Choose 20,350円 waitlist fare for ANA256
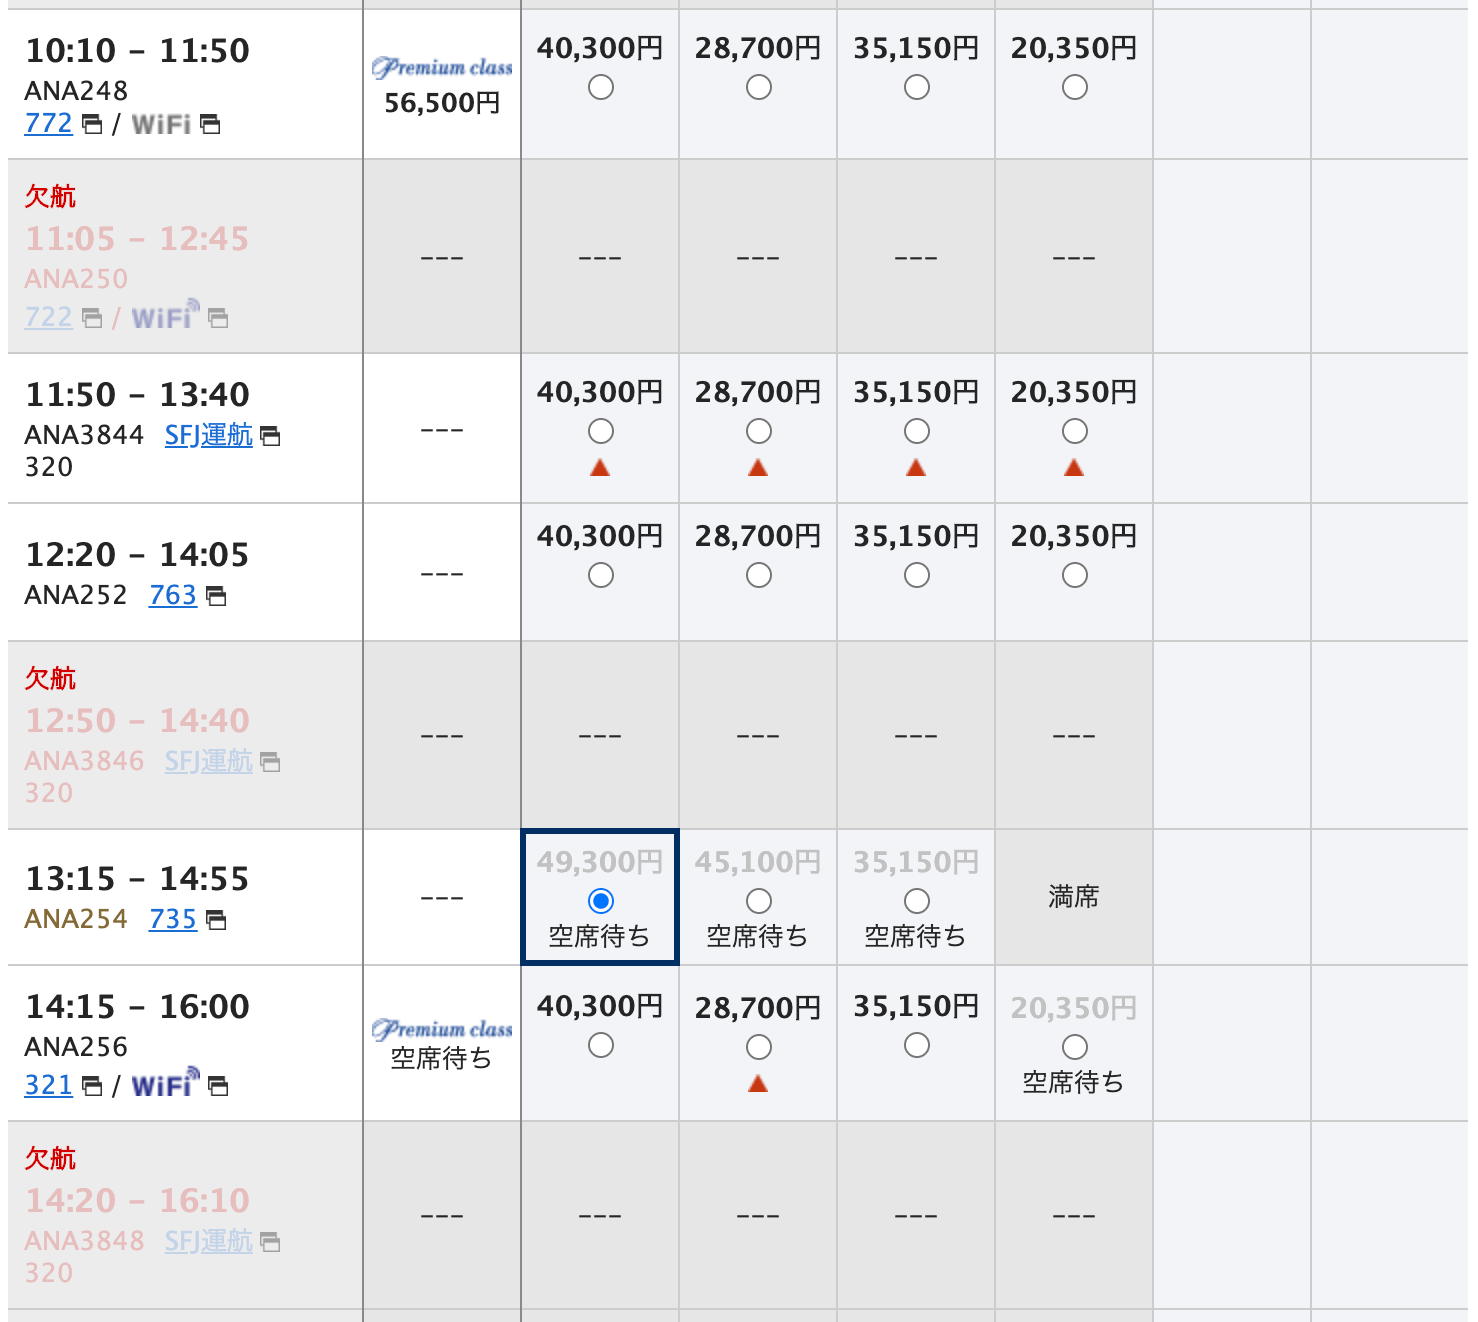This screenshot has height=1322, width=1478. [x=1075, y=1048]
